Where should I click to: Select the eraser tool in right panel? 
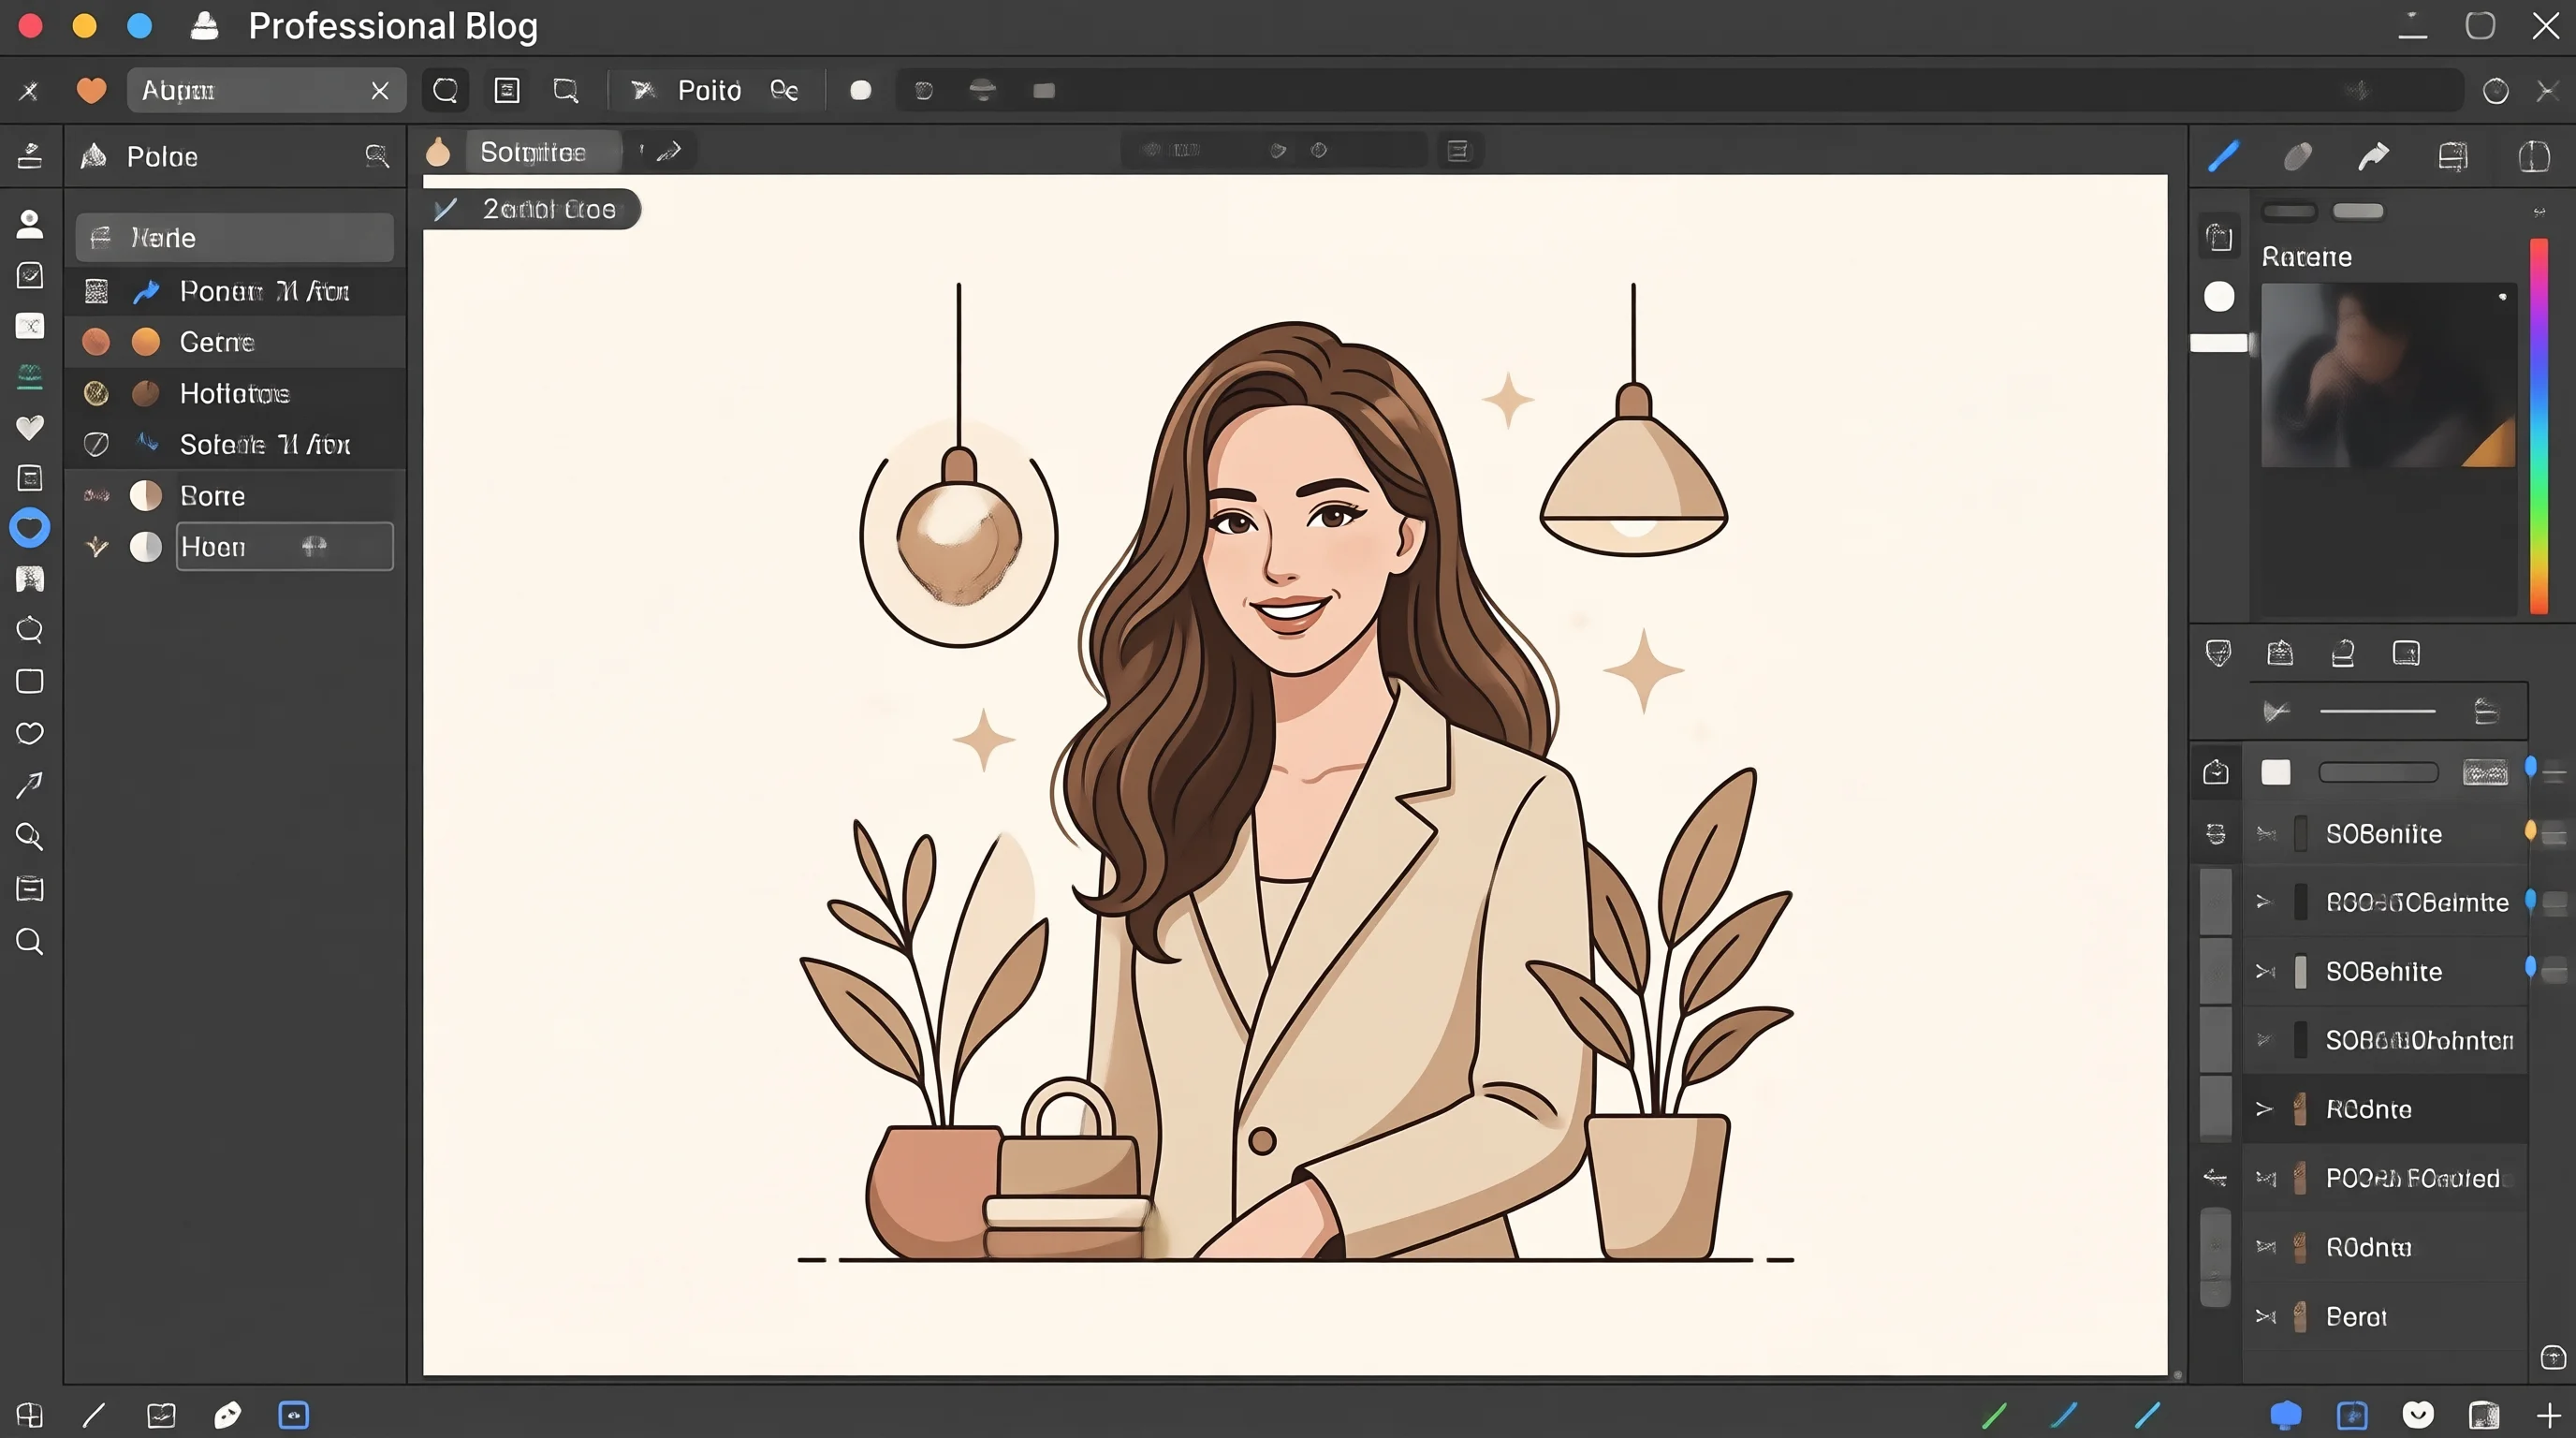2298,156
